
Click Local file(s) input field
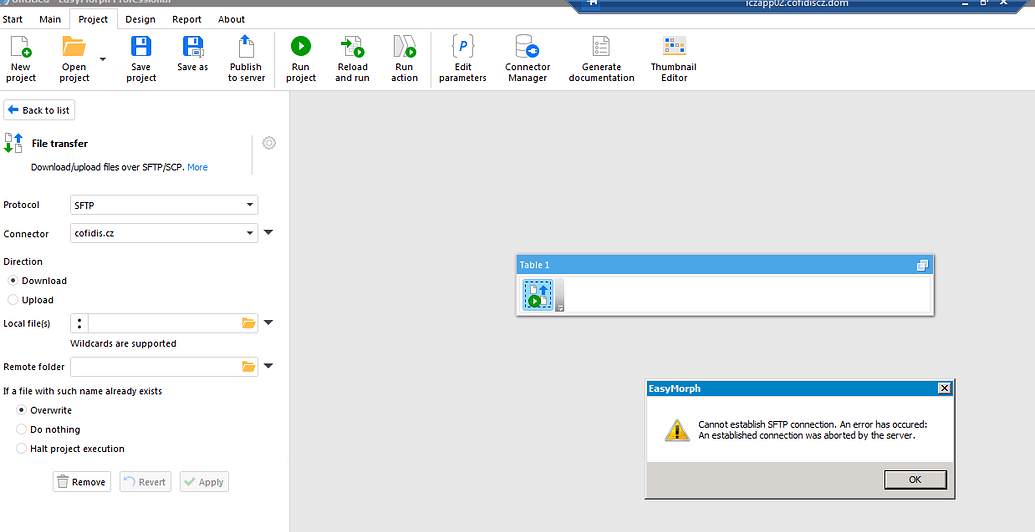[x=164, y=323]
